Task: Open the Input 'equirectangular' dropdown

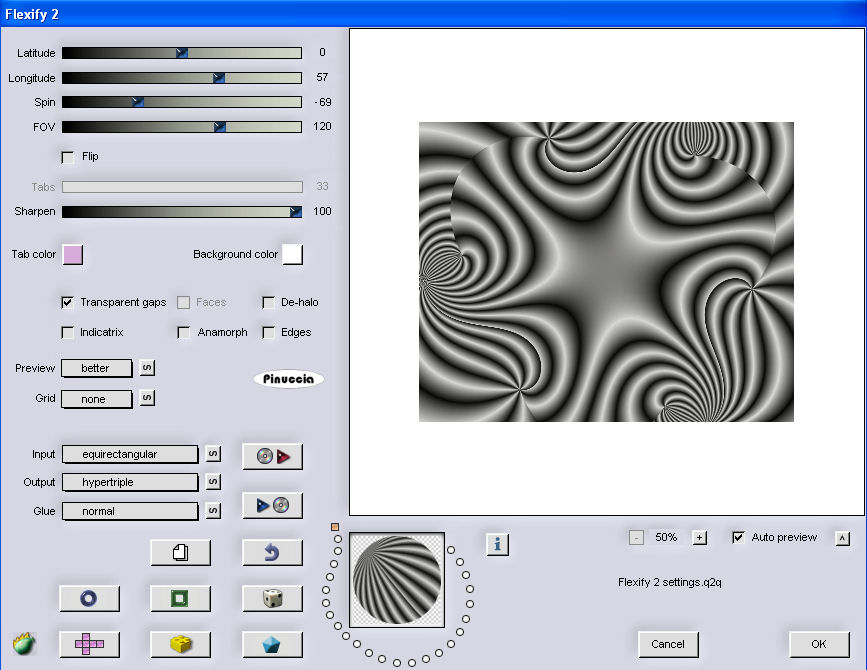Action: (x=130, y=454)
